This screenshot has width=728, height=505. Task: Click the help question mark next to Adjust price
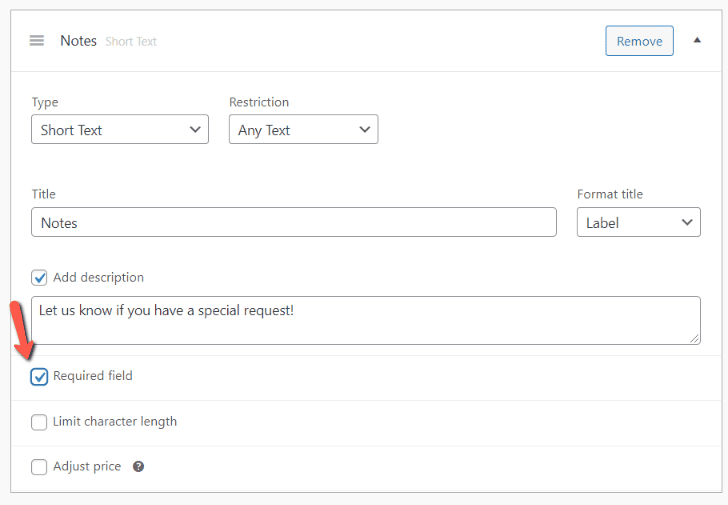(138, 467)
